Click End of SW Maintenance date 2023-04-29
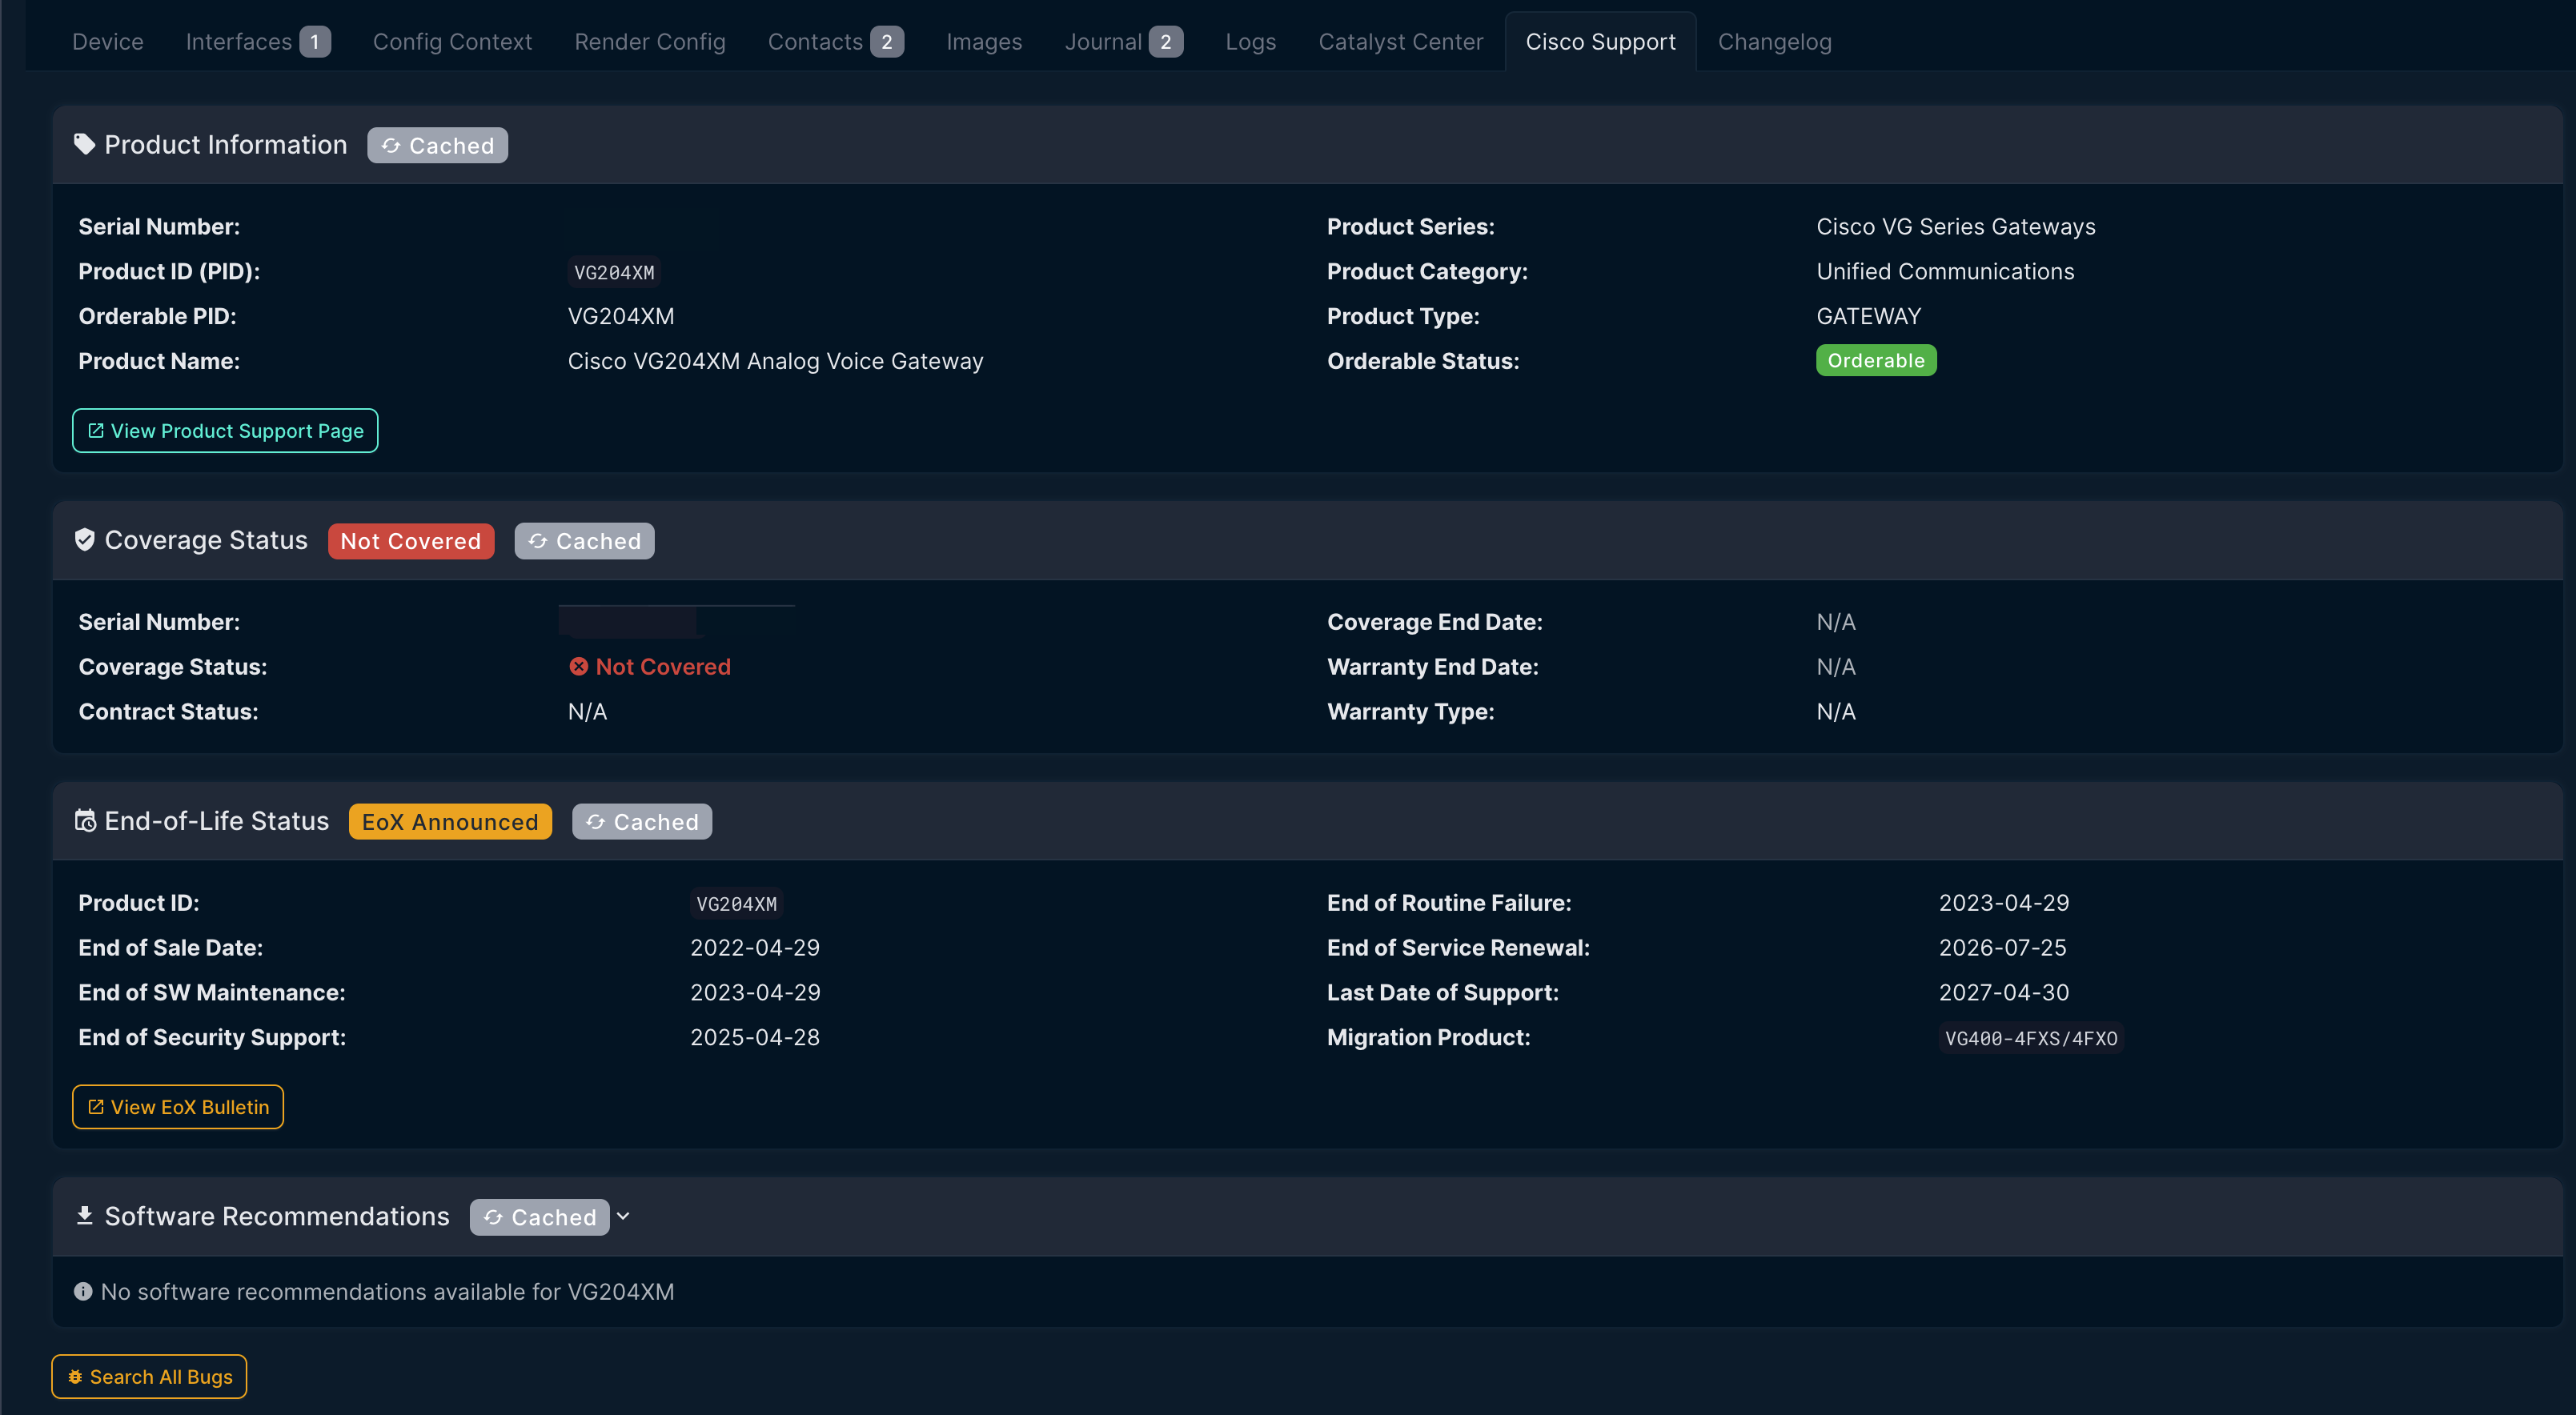The image size is (2576, 1415). (x=755, y=993)
